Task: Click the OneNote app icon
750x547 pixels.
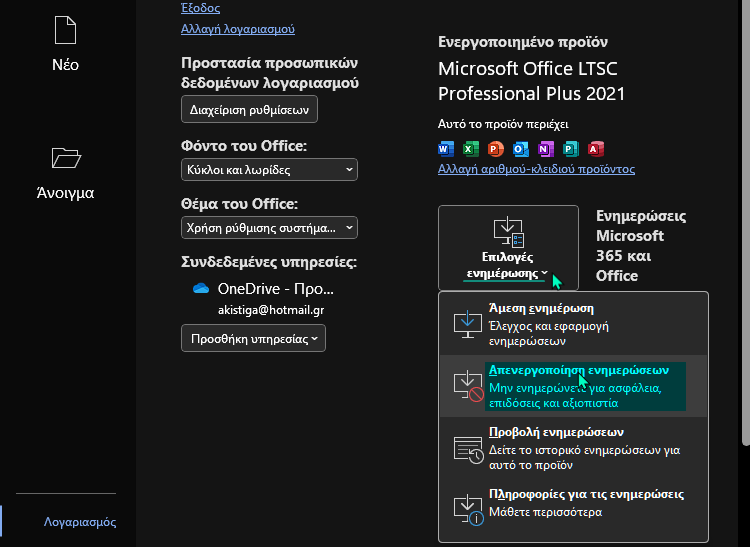Action: coord(545,149)
